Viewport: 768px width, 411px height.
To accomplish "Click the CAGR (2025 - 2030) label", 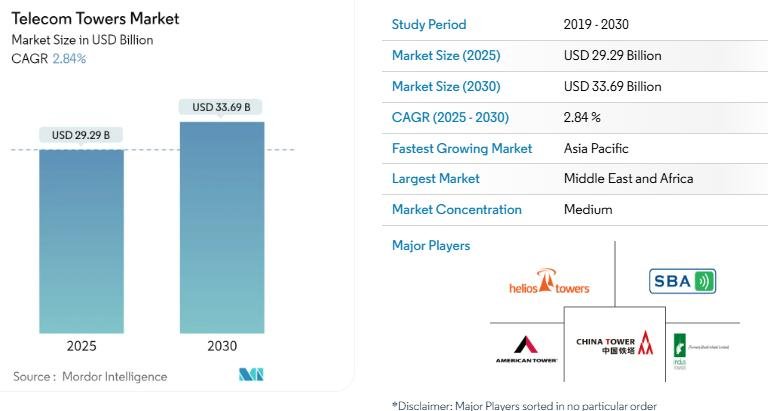I will [x=450, y=117].
